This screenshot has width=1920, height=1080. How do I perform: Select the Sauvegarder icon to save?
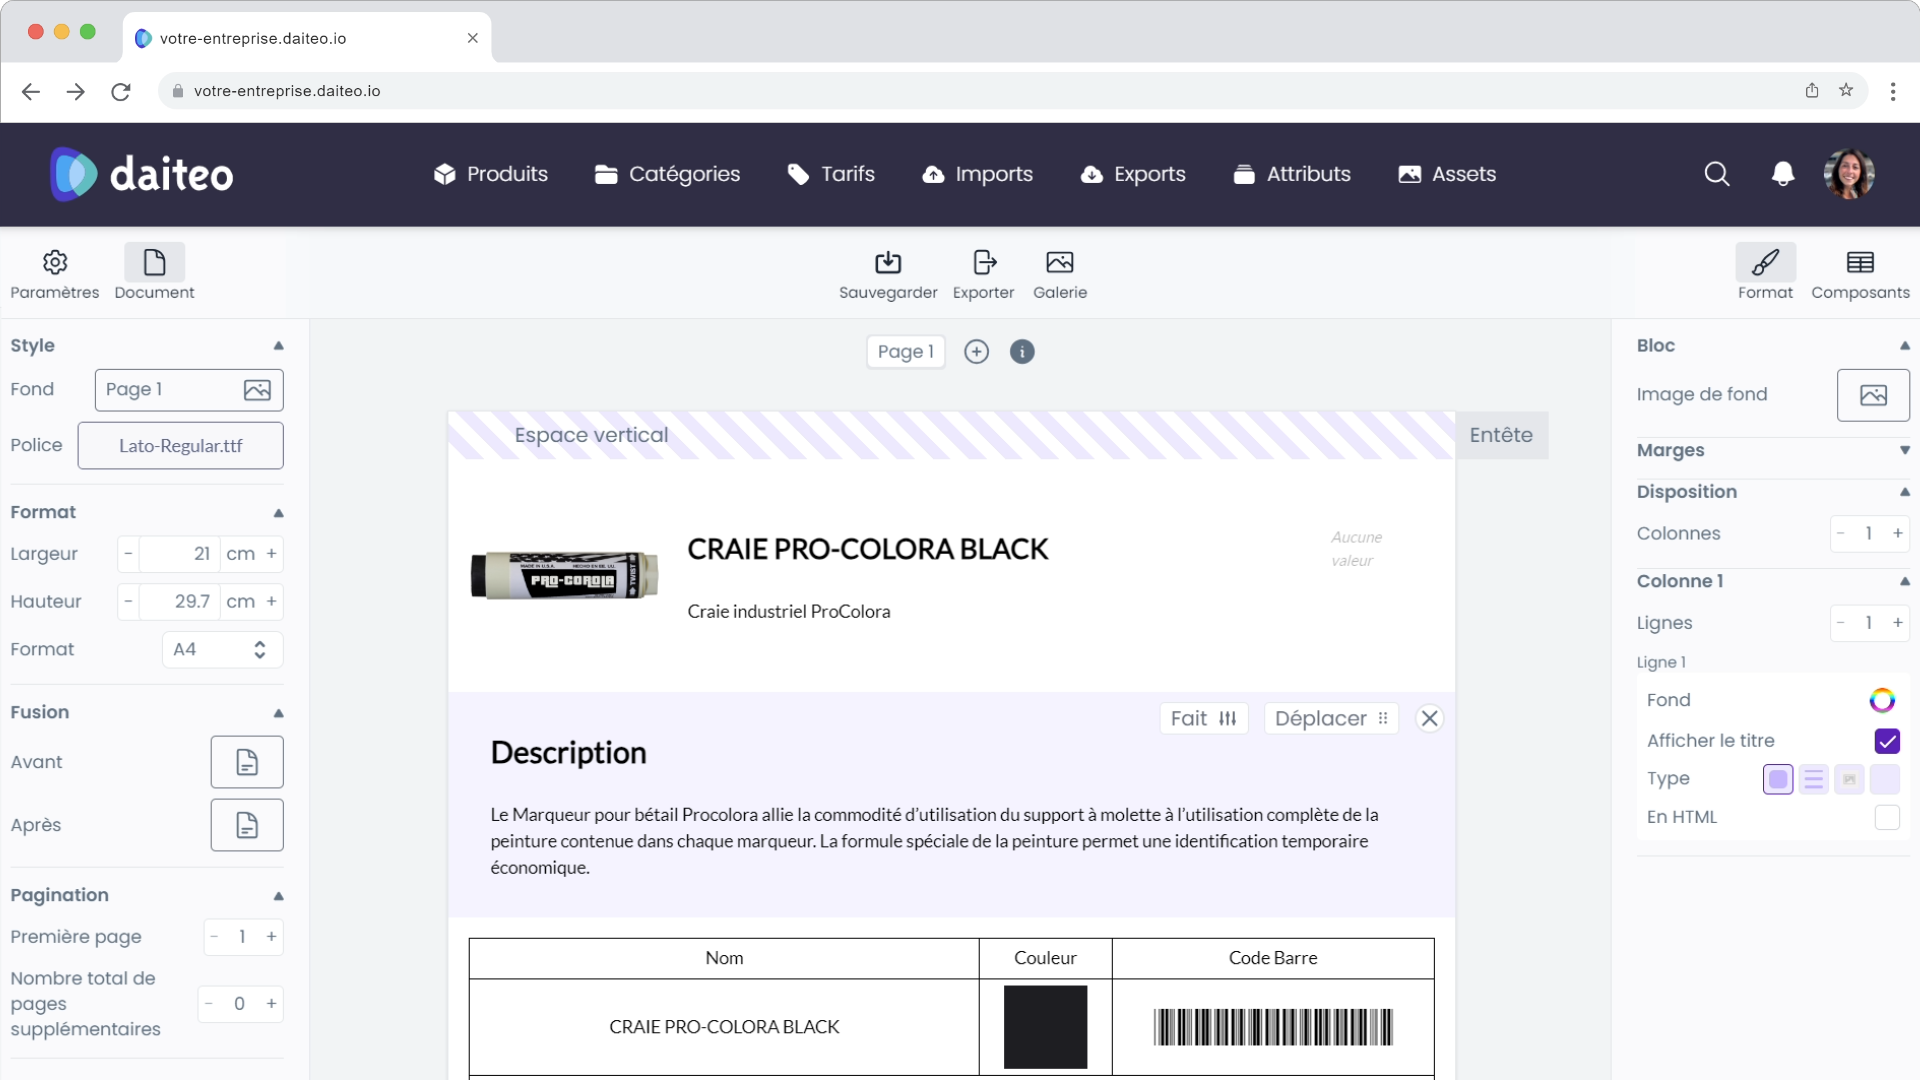point(888,272)
